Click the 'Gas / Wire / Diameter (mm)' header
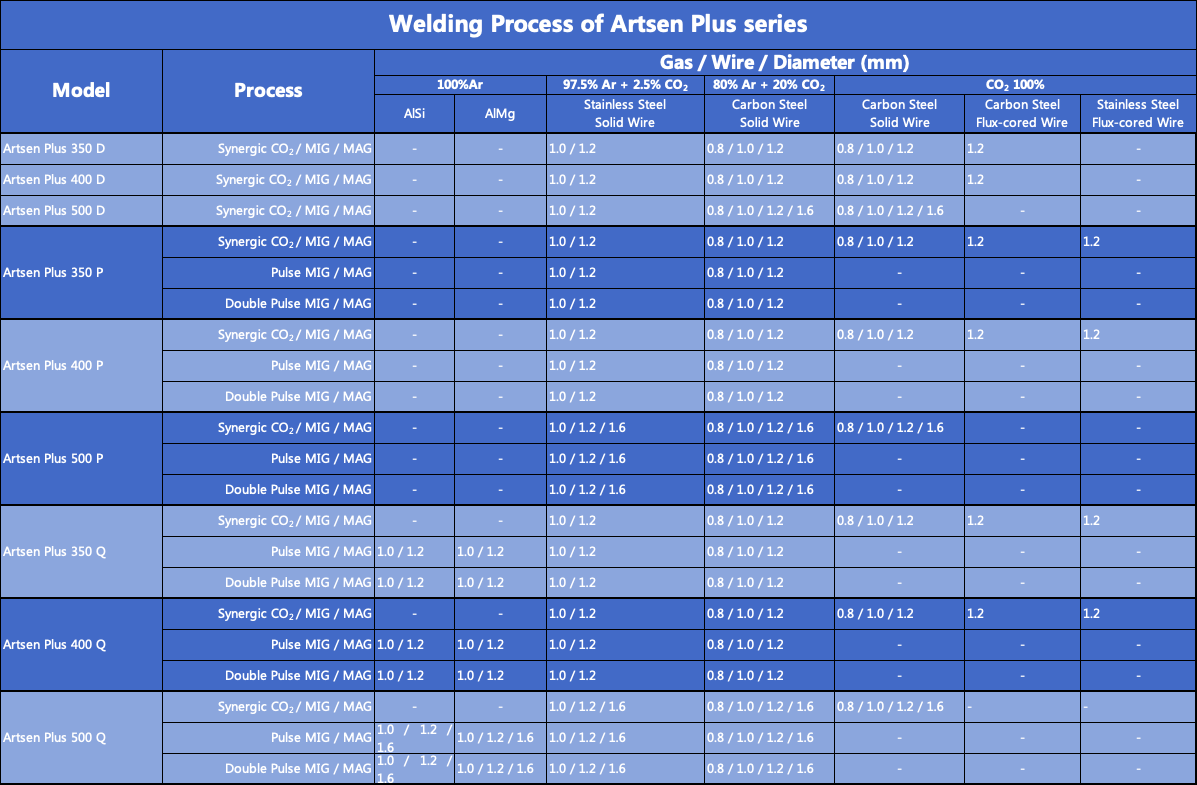1197x785 pixels. (785, 63)
